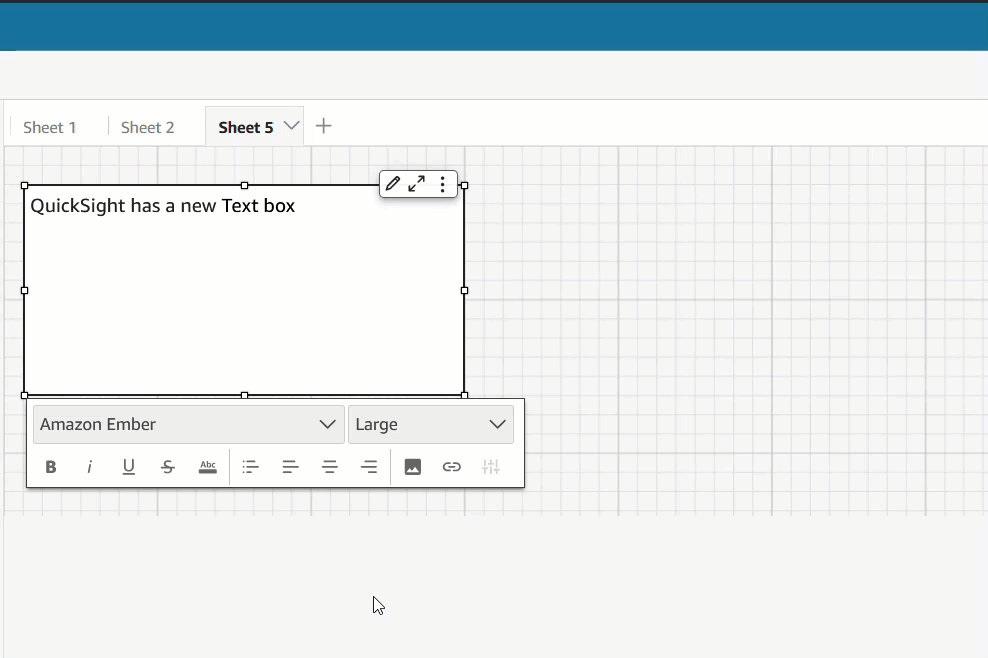988x658 pixels.
Task: Click the text 'QuickSight has a new Text box'
Action: click(x=163, y=205)
